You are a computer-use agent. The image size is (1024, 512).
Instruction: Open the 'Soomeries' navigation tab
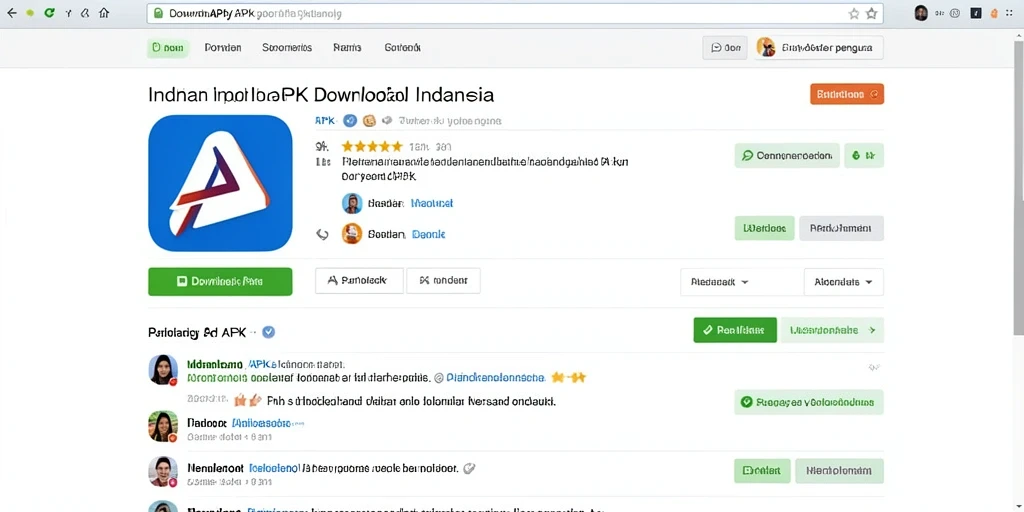[x=287, y=48]
